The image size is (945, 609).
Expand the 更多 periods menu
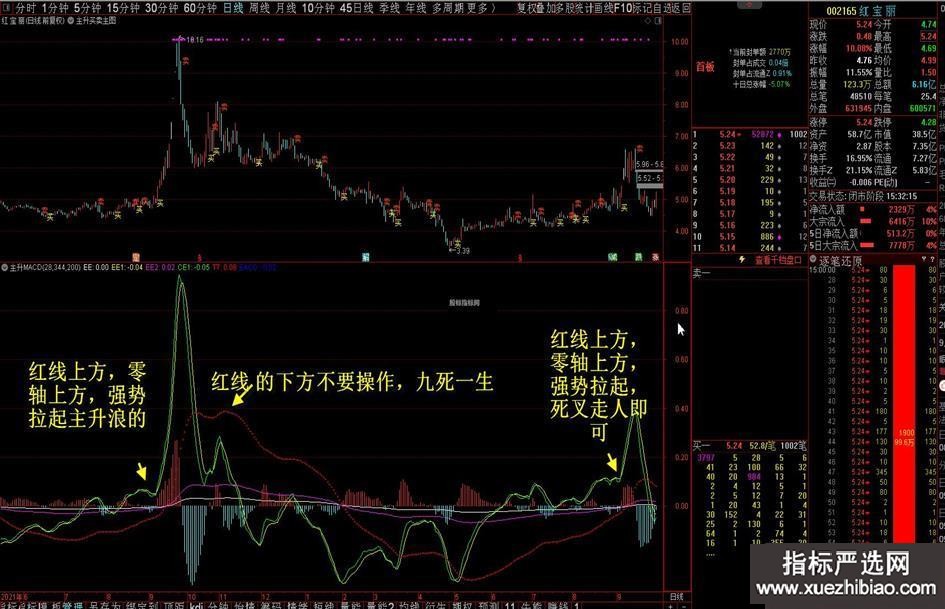pyautogui.click(x=481, y=8)
